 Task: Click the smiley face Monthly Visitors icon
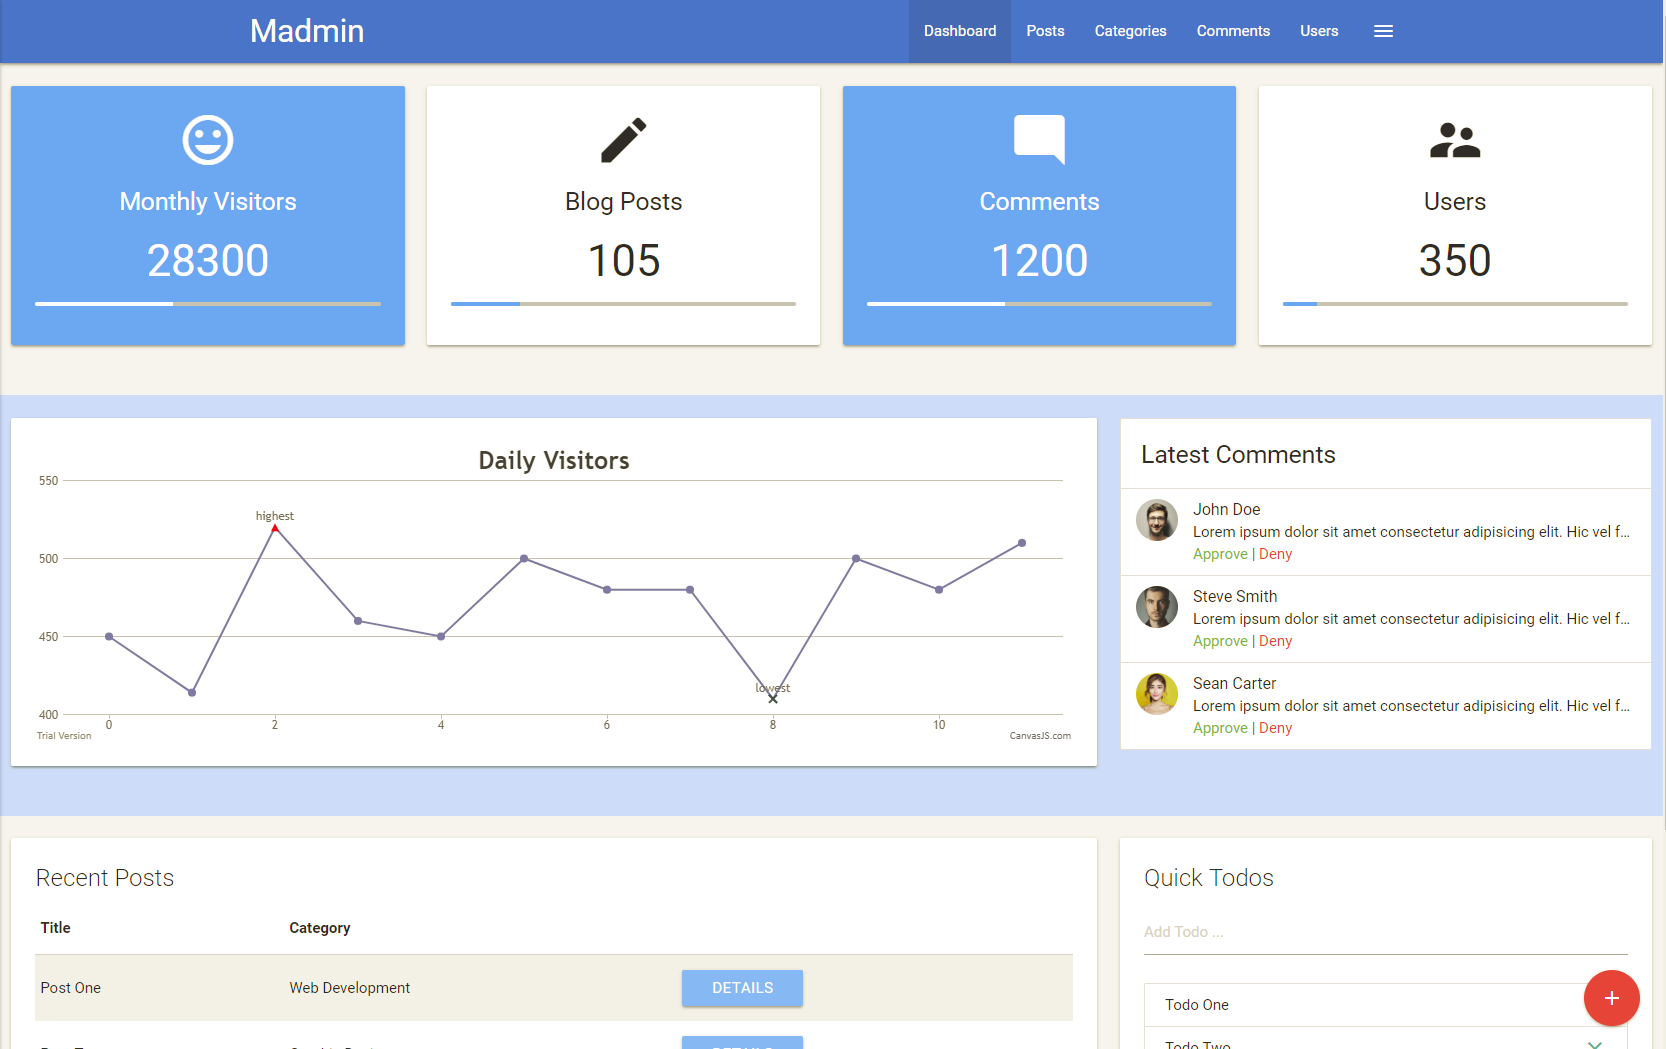coord(208,140)
